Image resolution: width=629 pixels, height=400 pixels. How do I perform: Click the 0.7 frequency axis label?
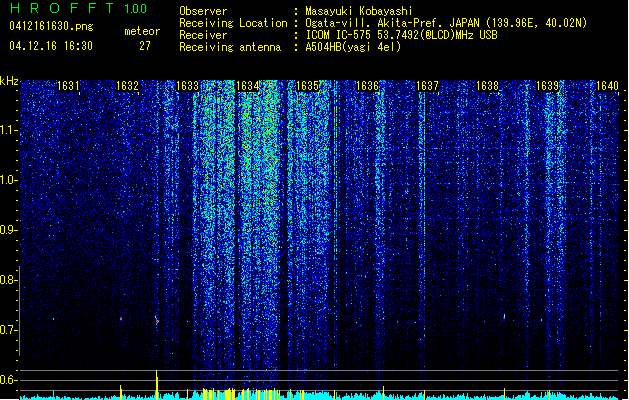[x=8, y=330]
